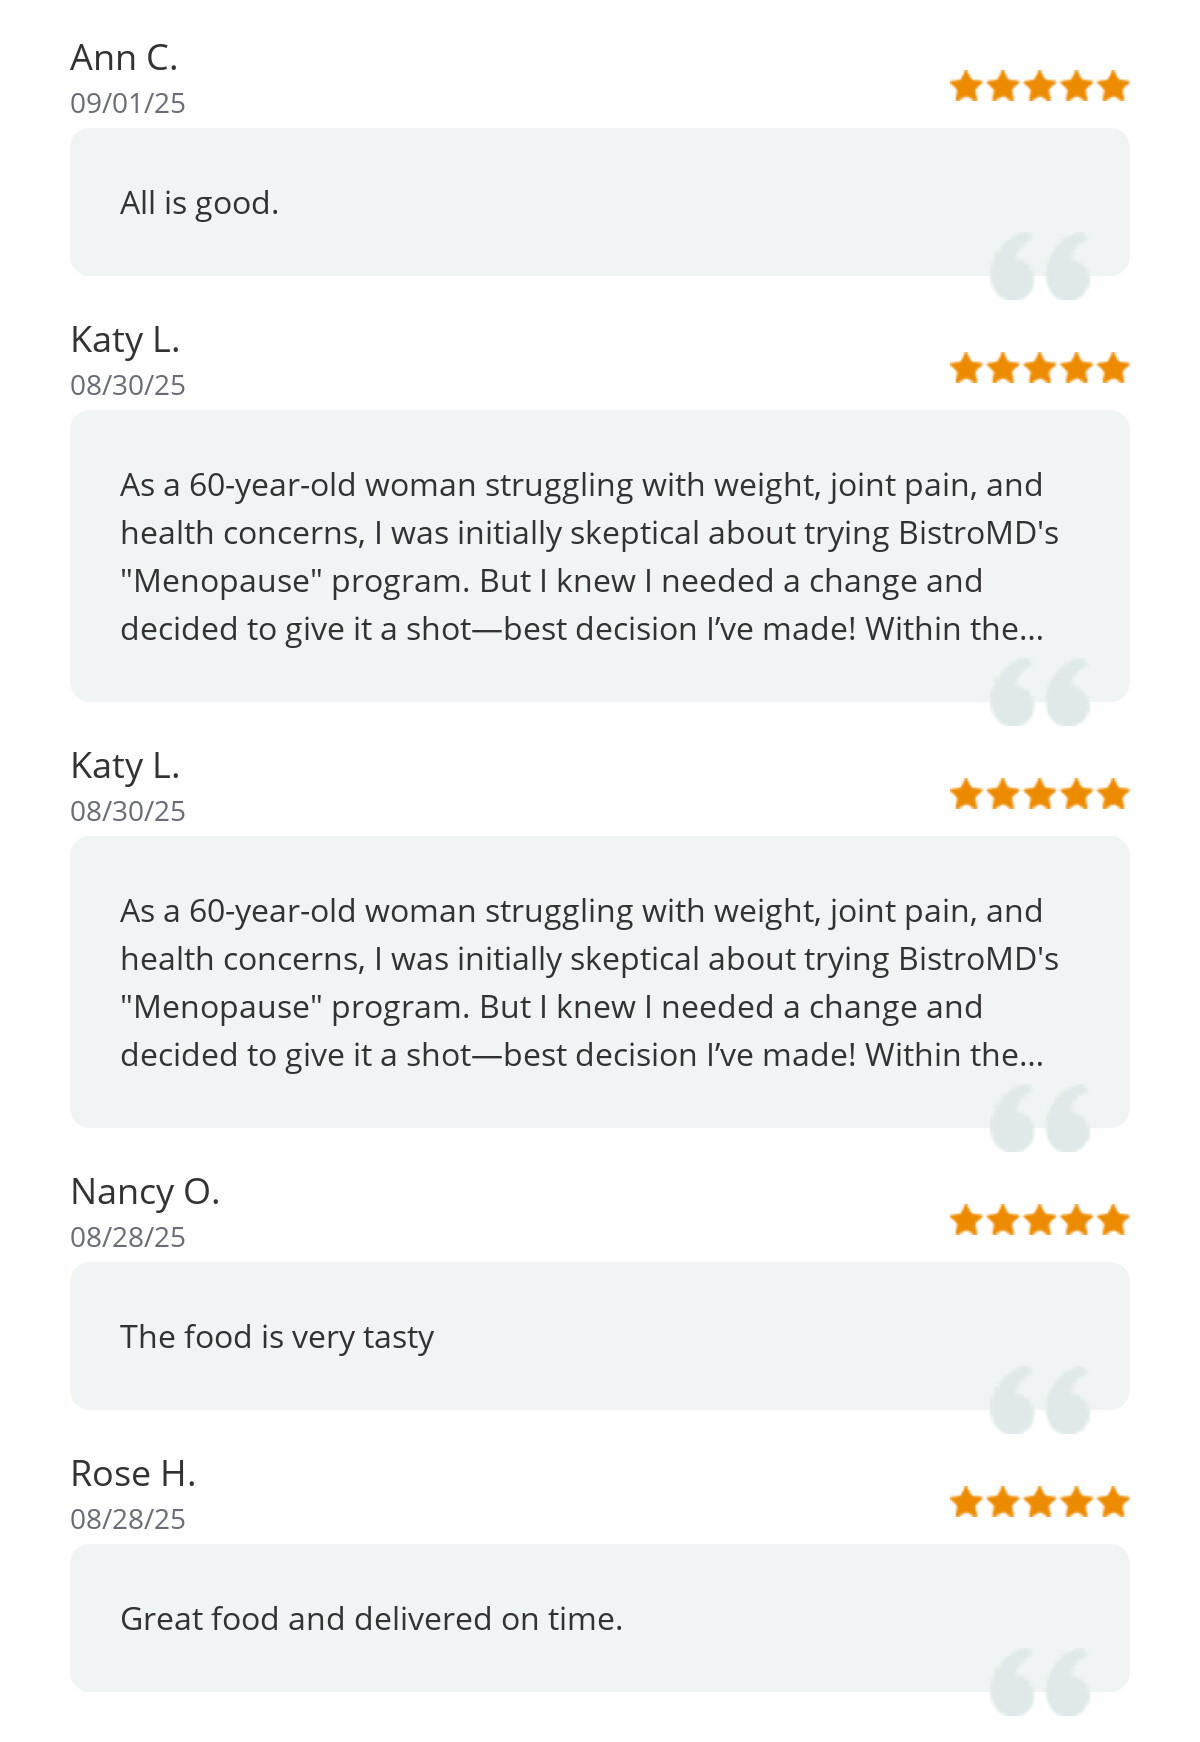Expand the second Katy L. truncated review text
This screenshot has height=1742, width=1200.
(x=590, y=982)
